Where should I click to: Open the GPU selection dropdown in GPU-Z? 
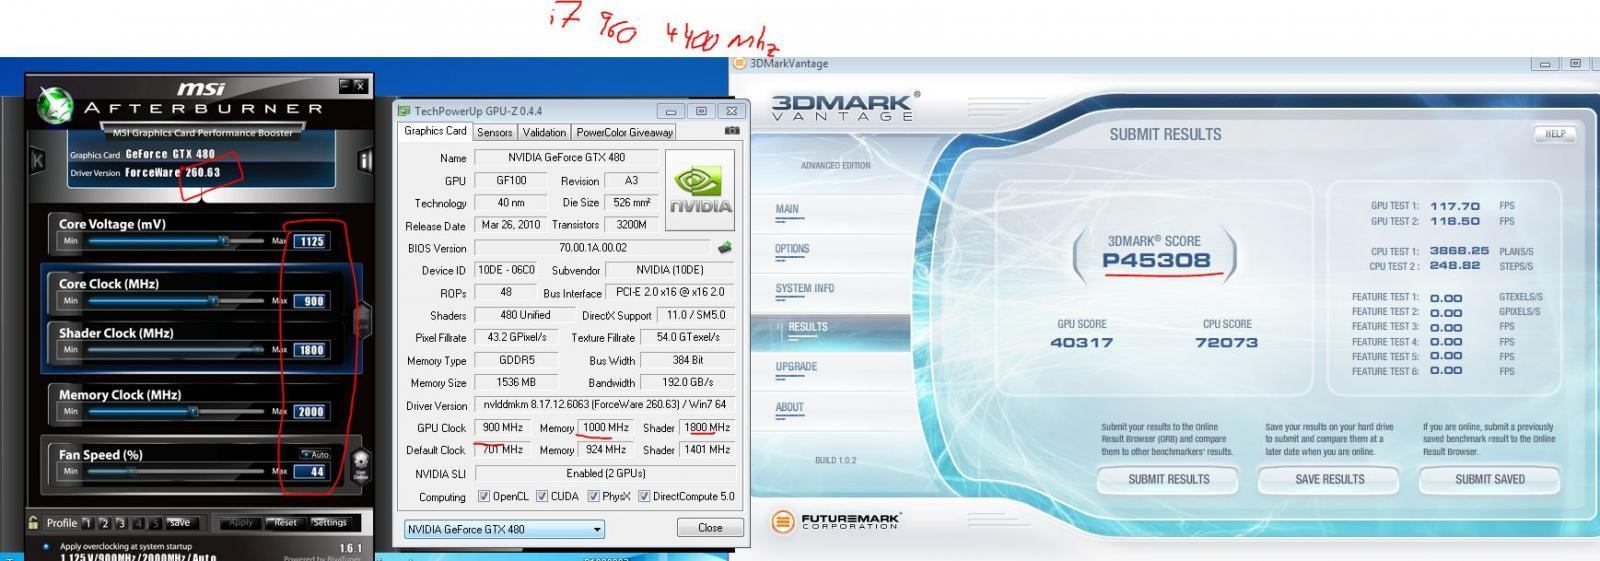[x=505, y=529]
